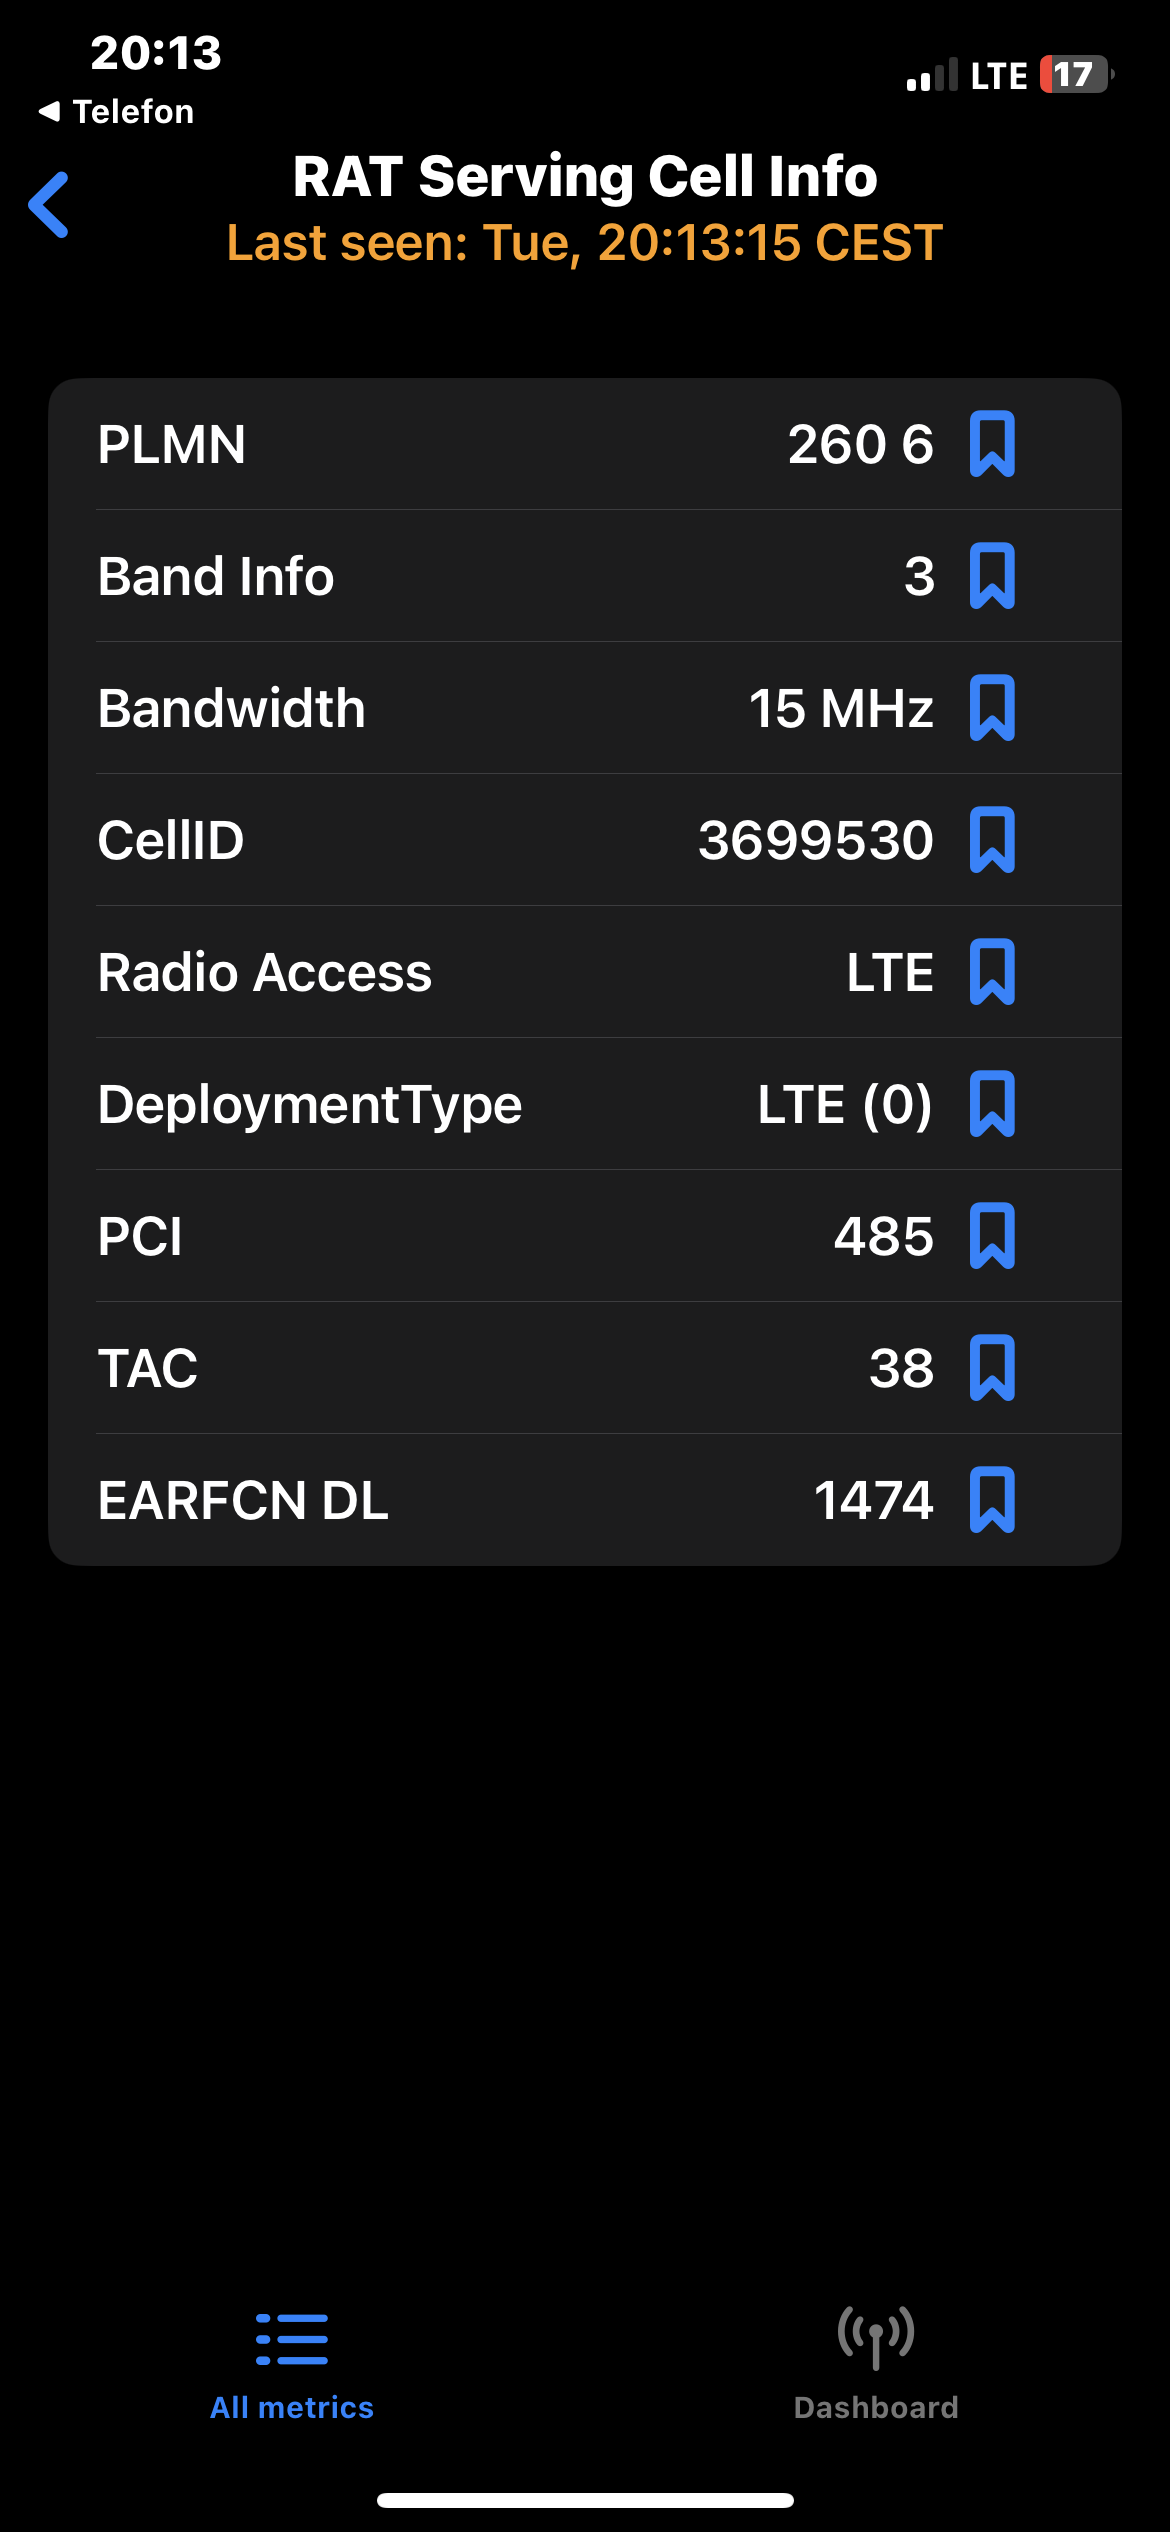Screen dimensions: 1170x2532
Task: Tap bookmark next to DeploymentType
Action: pyautogui.click(x=992, y=1104)
